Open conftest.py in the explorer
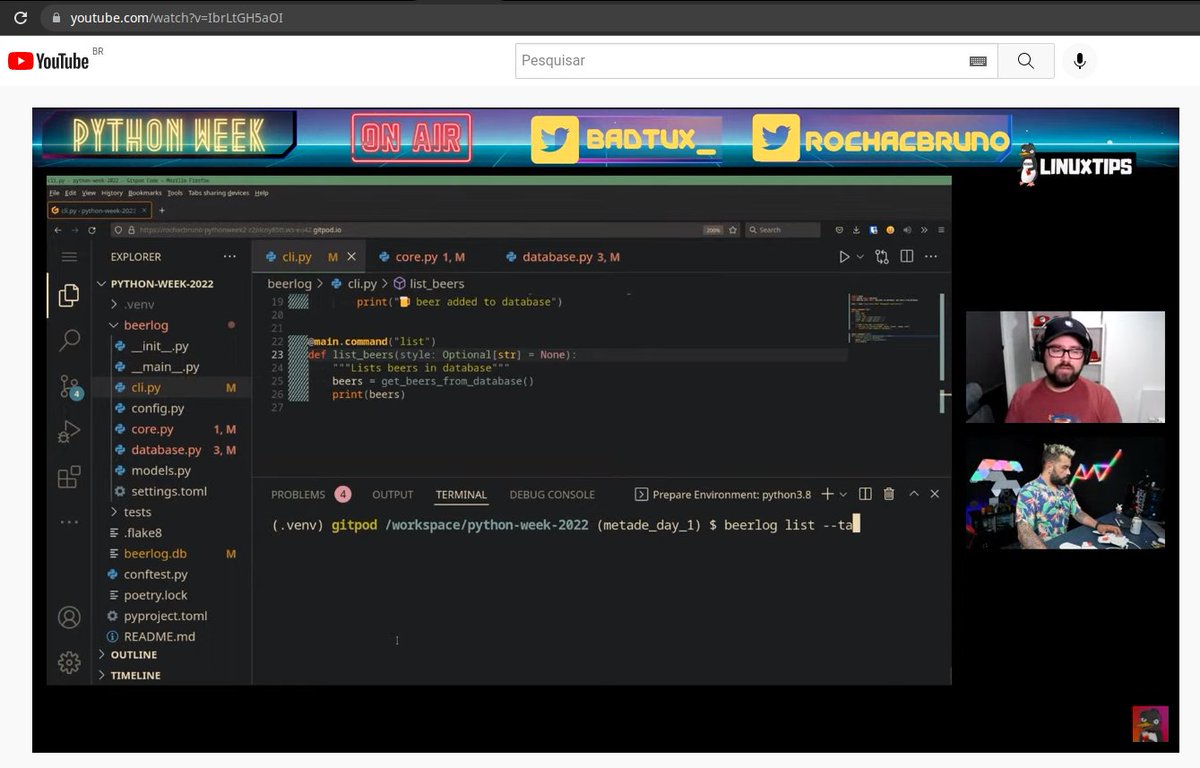The image size is (1200, 768). coord(156,574)
